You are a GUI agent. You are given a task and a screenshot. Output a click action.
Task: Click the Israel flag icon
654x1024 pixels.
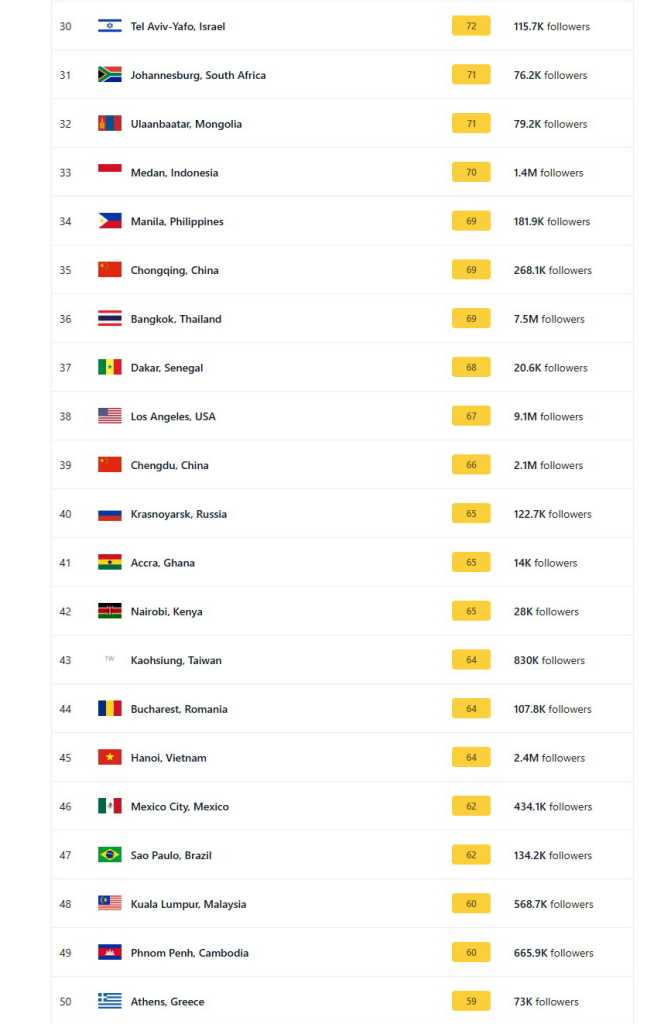110,26
